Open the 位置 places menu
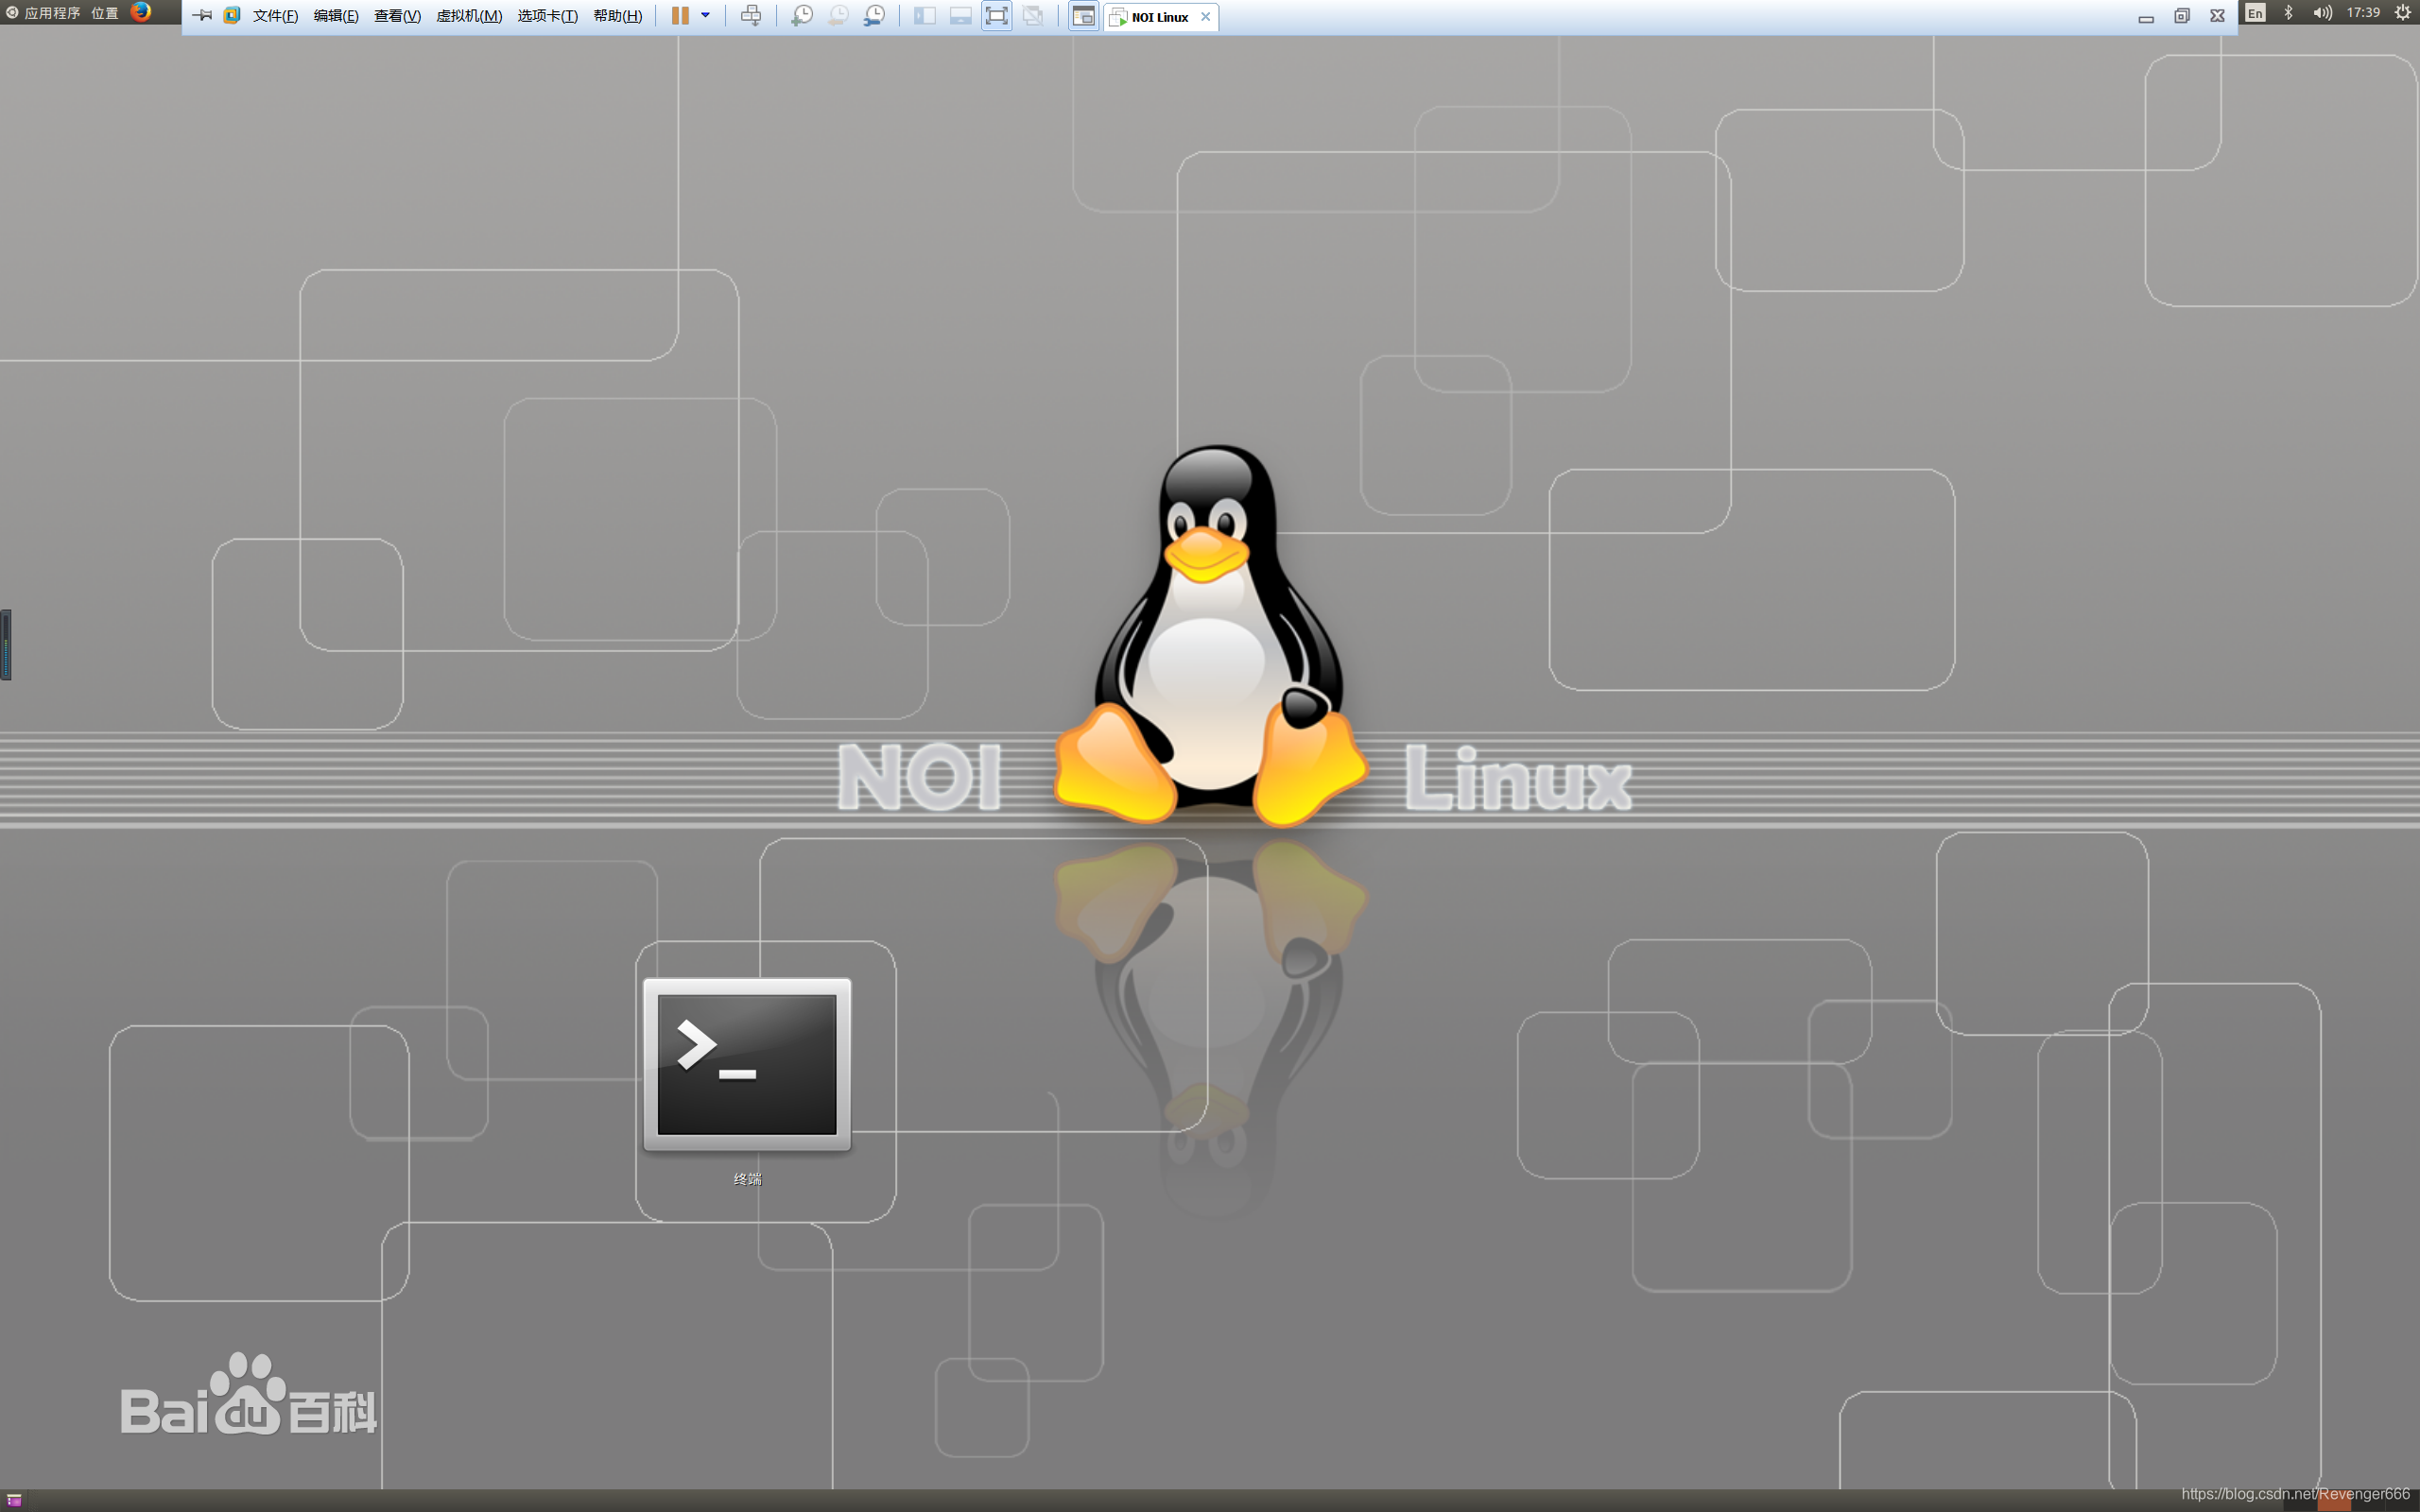The height and width of the screenshot is (1512, 2420). coord(105,13)
